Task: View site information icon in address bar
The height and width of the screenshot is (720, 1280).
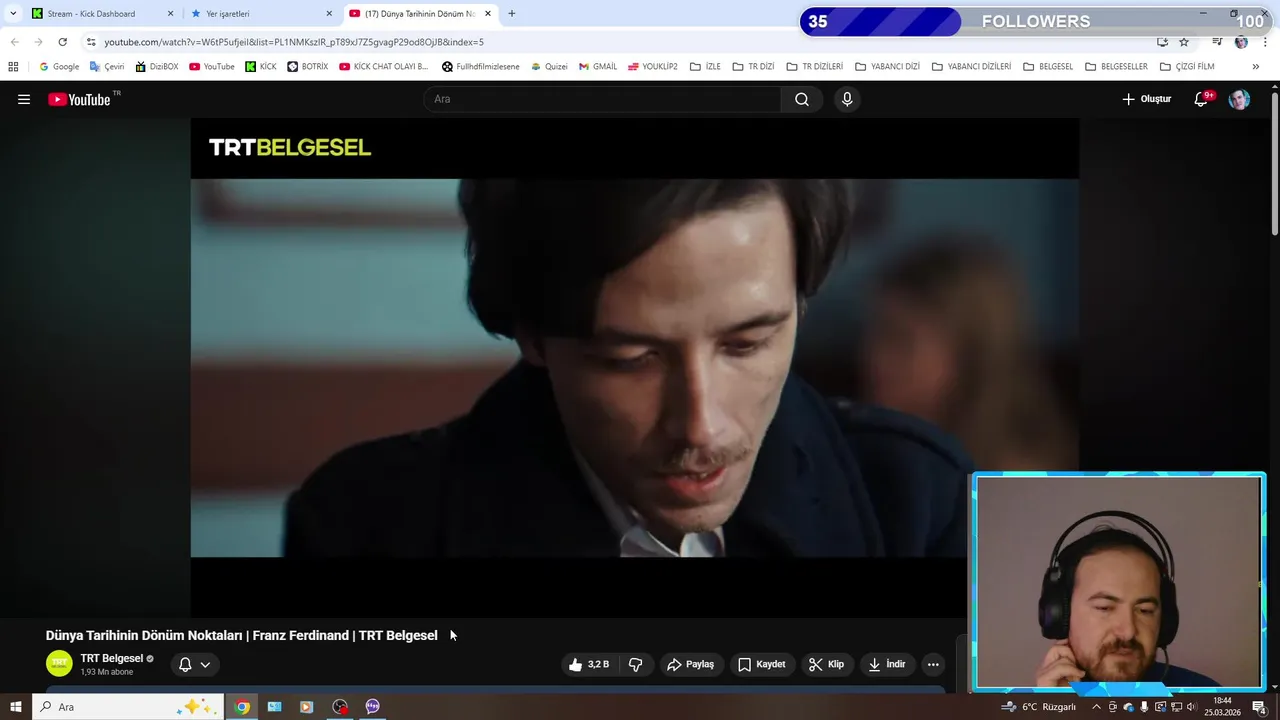Action: pyautogui.click(x=91, y=42)
